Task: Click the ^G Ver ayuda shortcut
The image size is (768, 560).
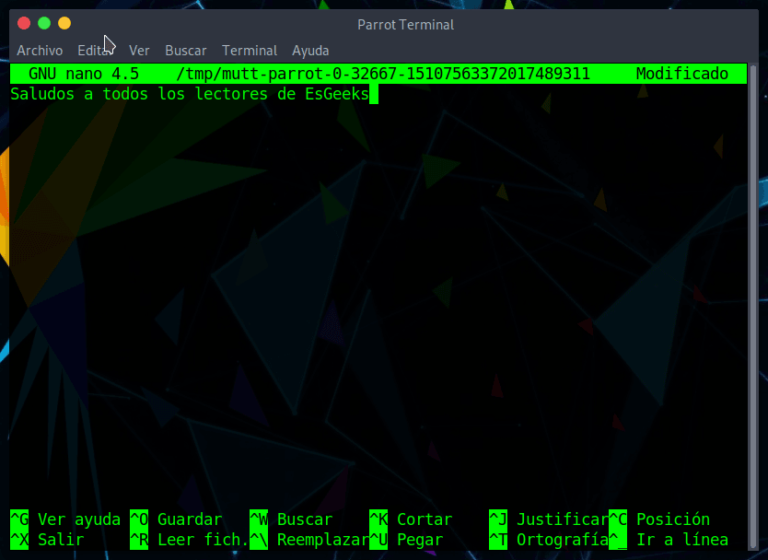Action: [x=65, y=519]
